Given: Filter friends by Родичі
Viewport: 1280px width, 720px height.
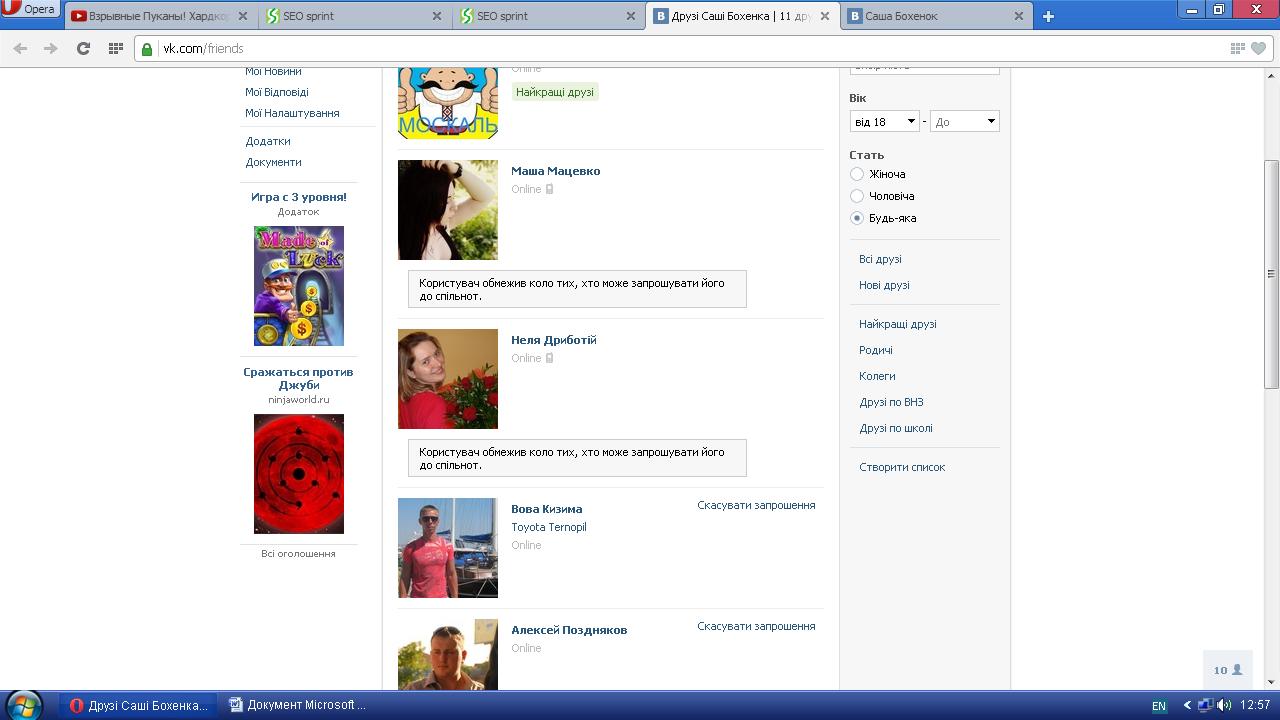Looking at the screenshot, I should (x=876, y=350).
